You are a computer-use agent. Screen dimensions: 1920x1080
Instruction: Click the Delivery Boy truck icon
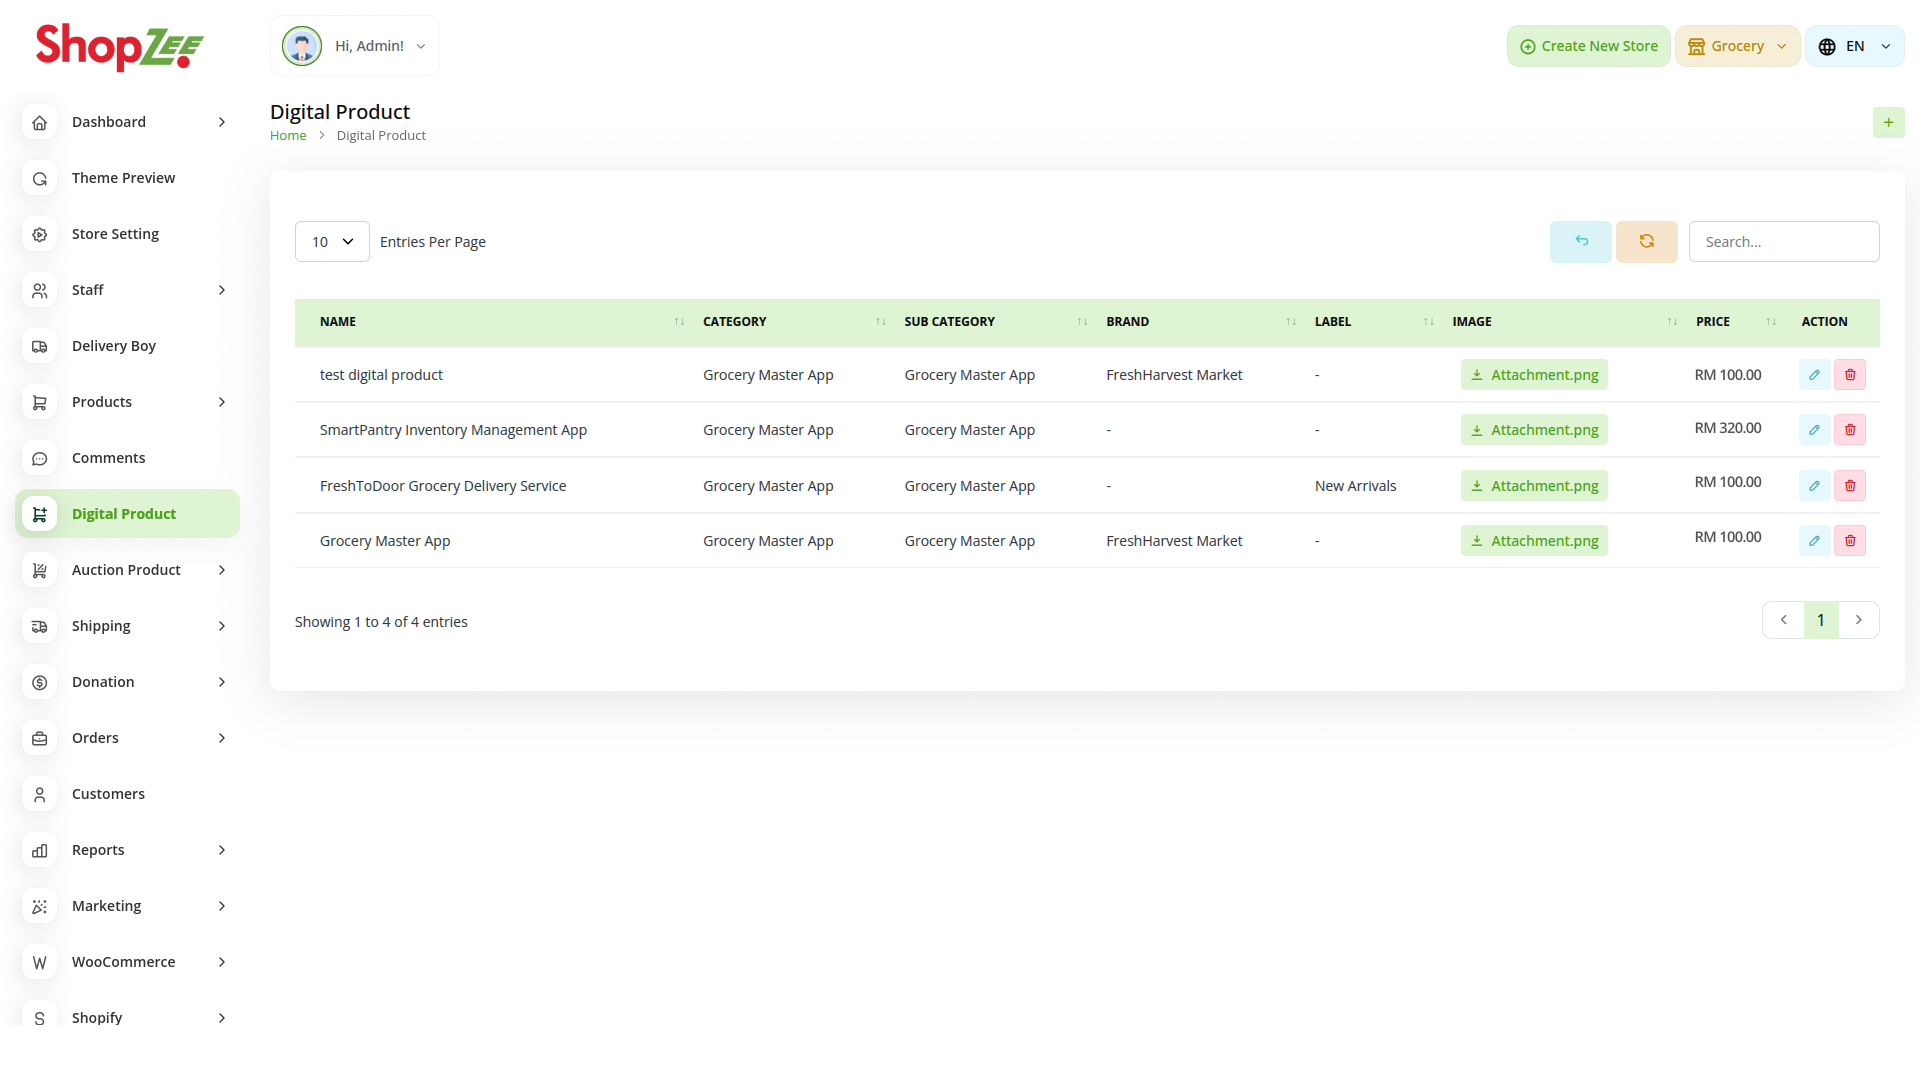(x=40, y=346)
